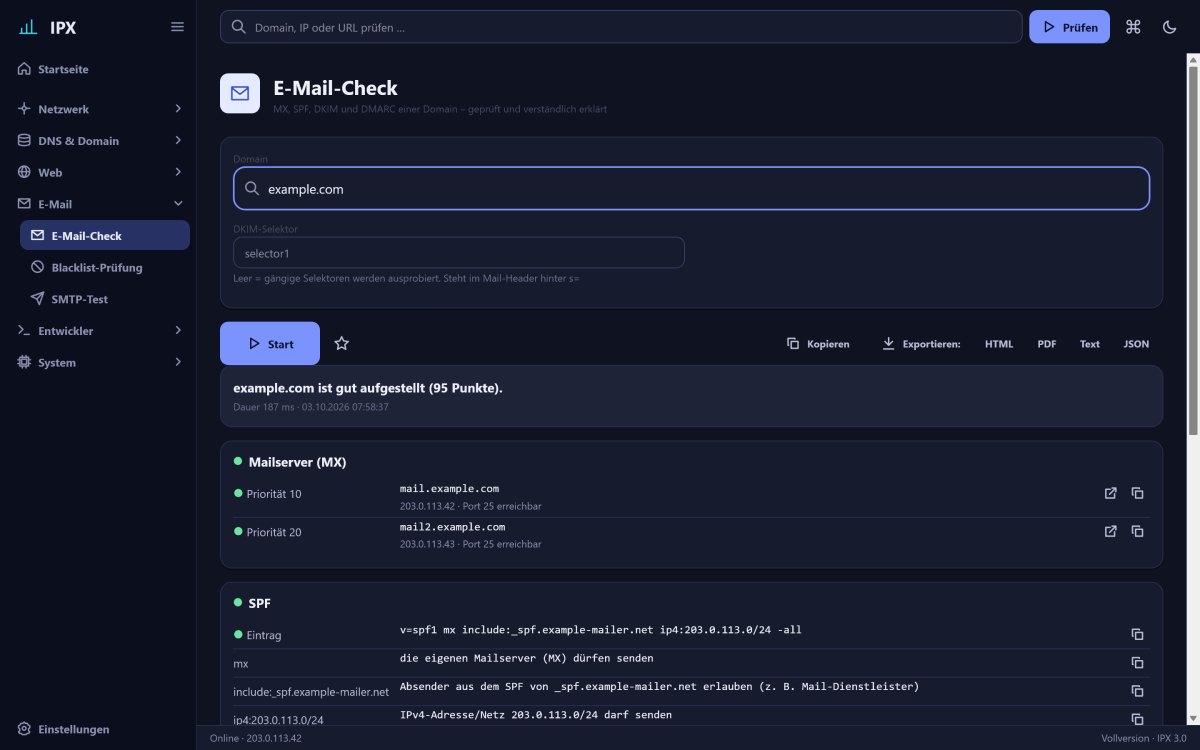Screen dimensions: 1200x750
Task: Copy the v=spf1 record entry
Action: pyautogui.click(x=1137, y=634)
